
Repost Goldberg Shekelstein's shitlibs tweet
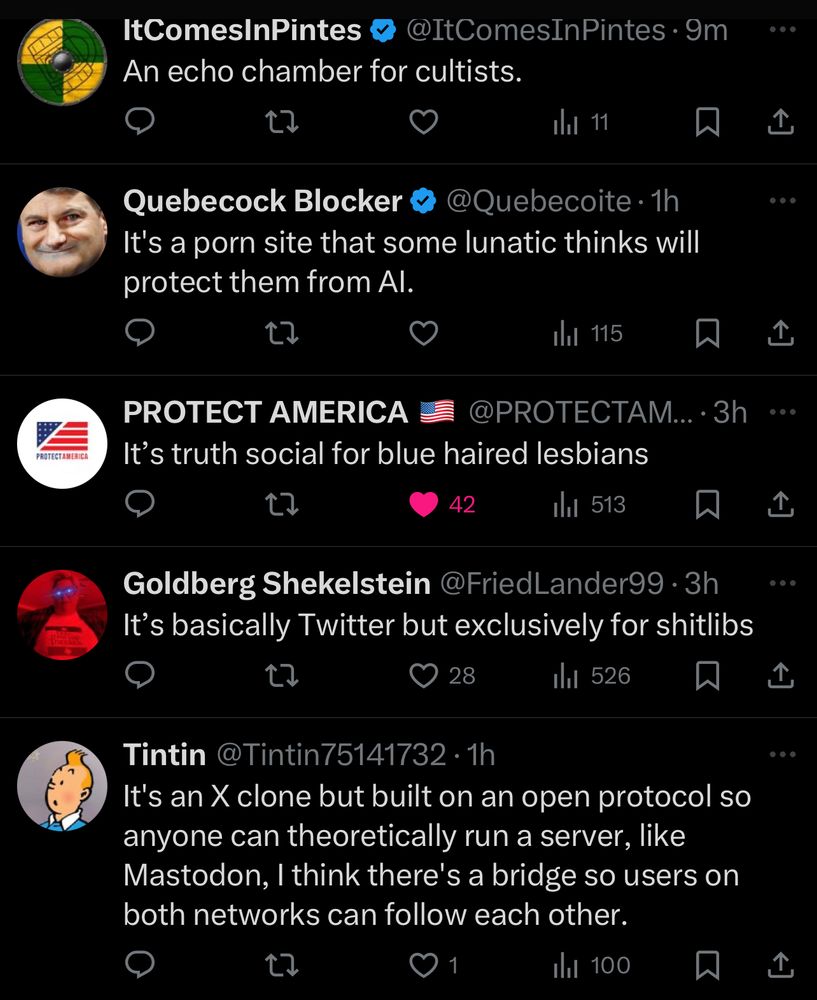(x=281, y=675)
